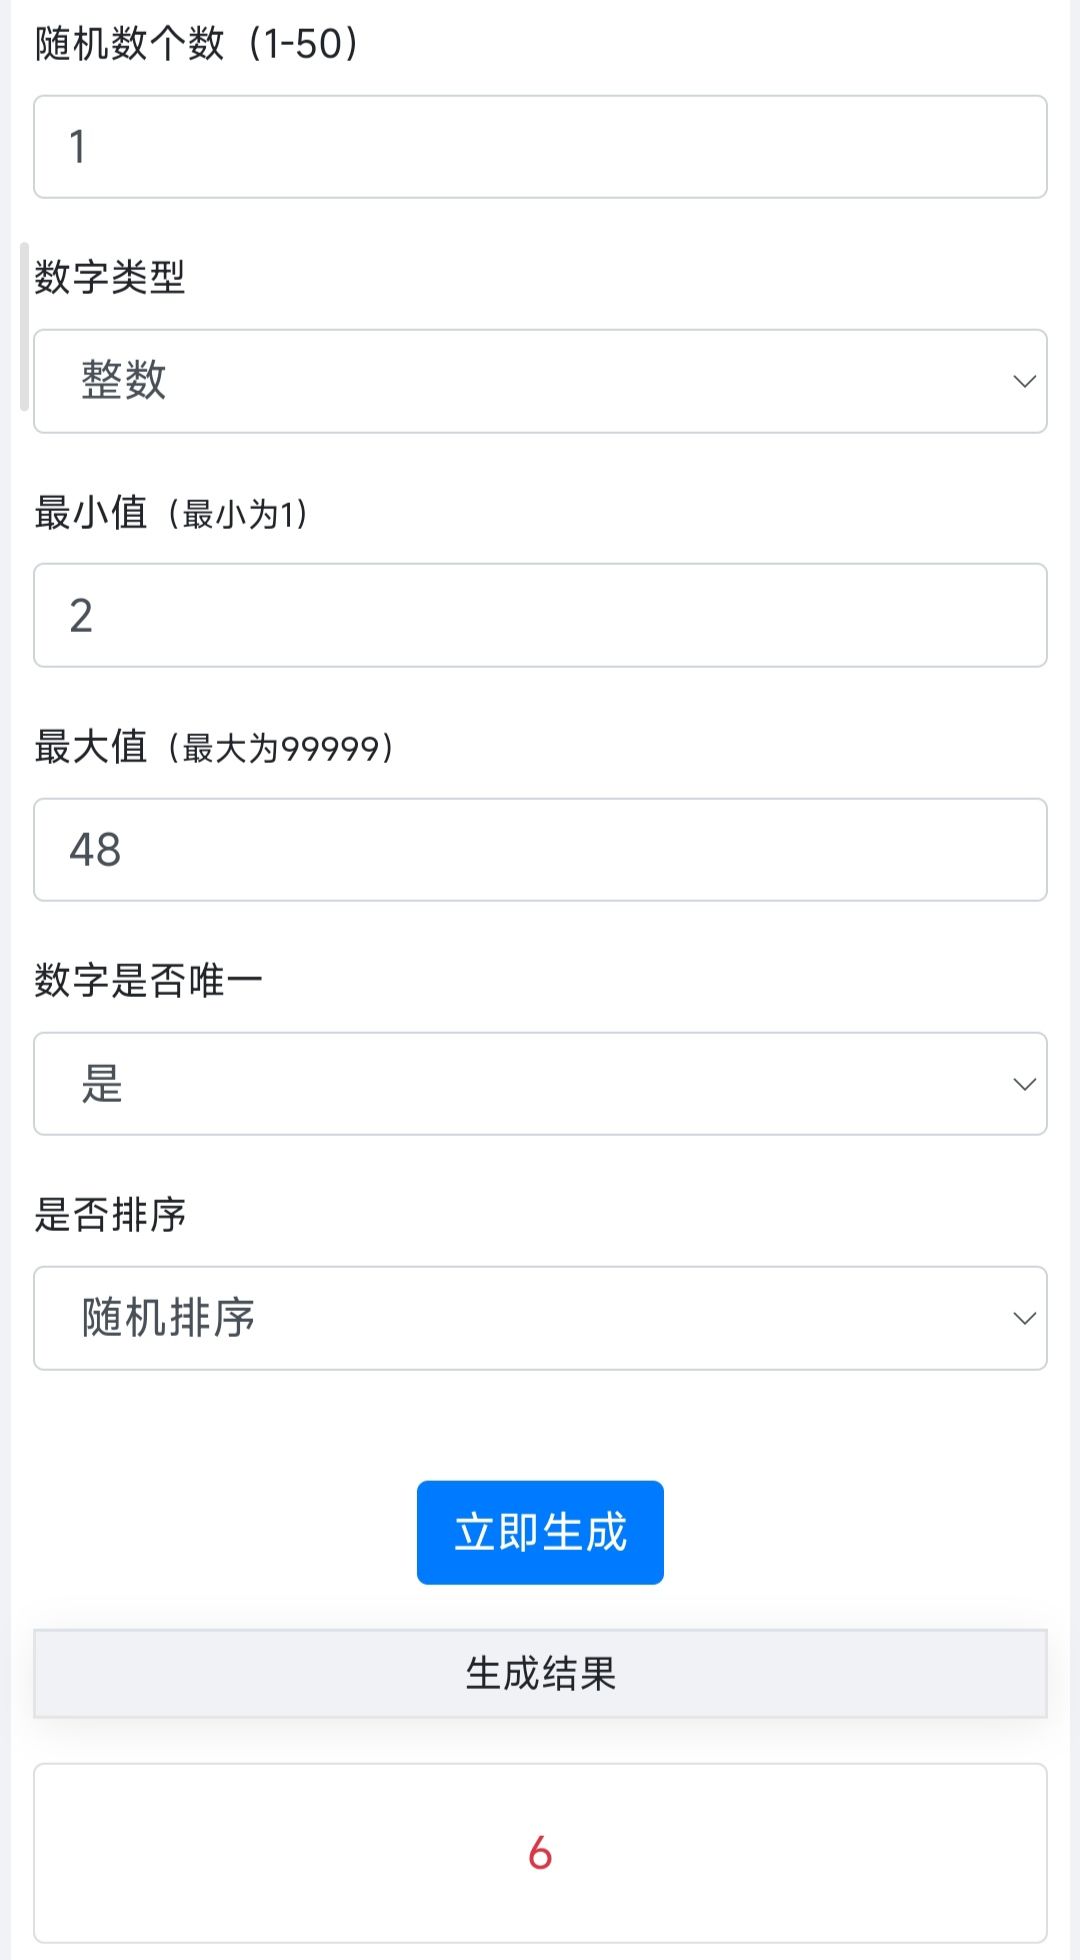
Task: Click the 立即生成 button
Action: [540, 1532]
